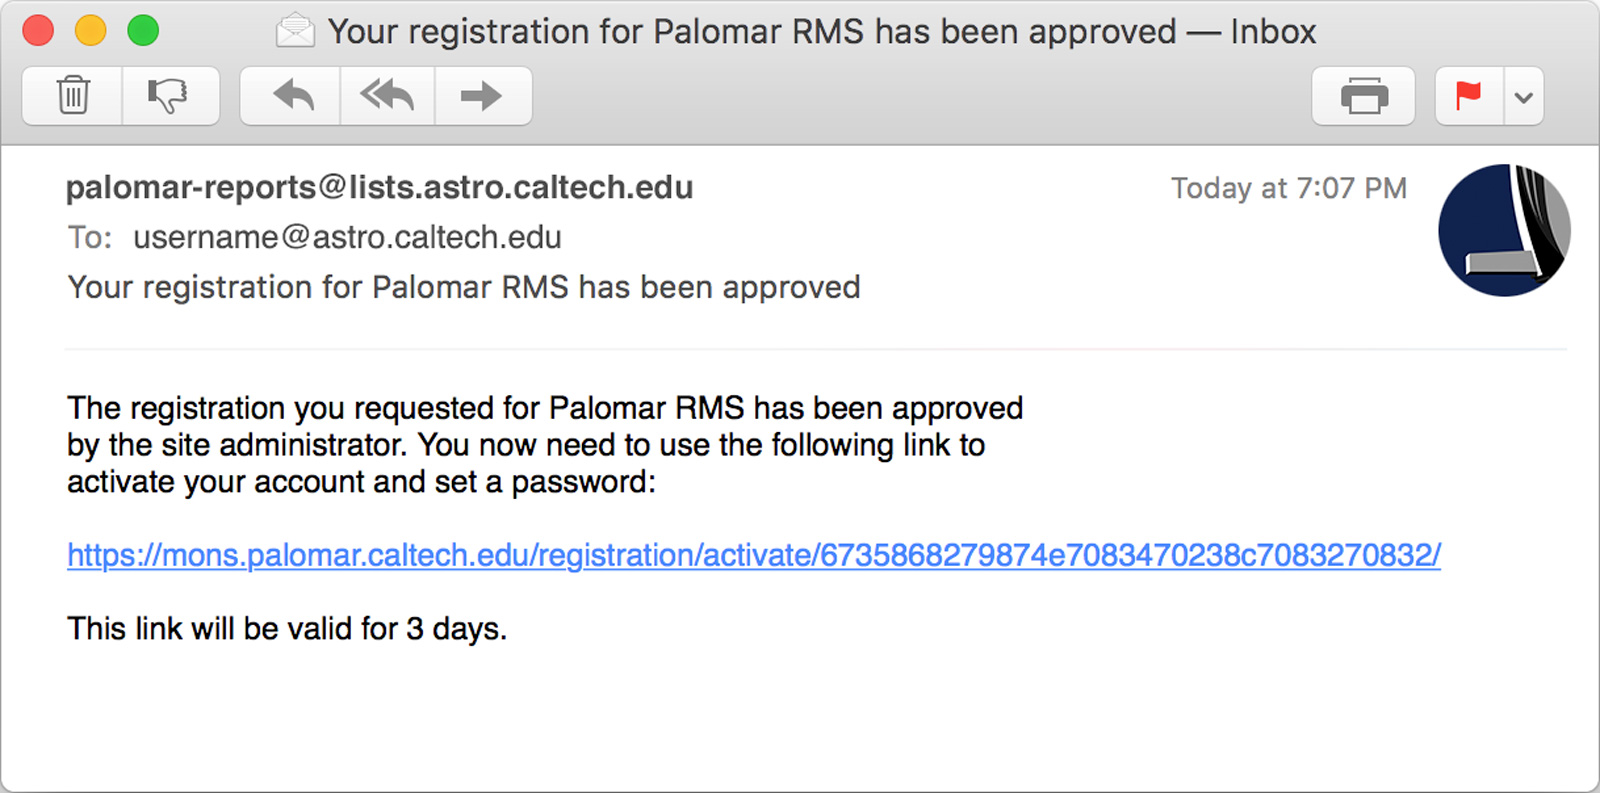The image size is (1600, 793).
Task: Mark message as junk with thumbs-down icon
Action: [x=171, y=96]
